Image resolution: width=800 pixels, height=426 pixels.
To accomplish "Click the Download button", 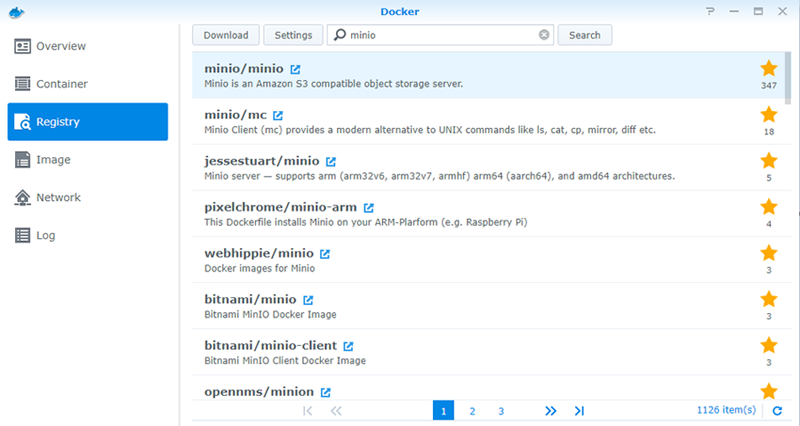I will click(226, 35).
